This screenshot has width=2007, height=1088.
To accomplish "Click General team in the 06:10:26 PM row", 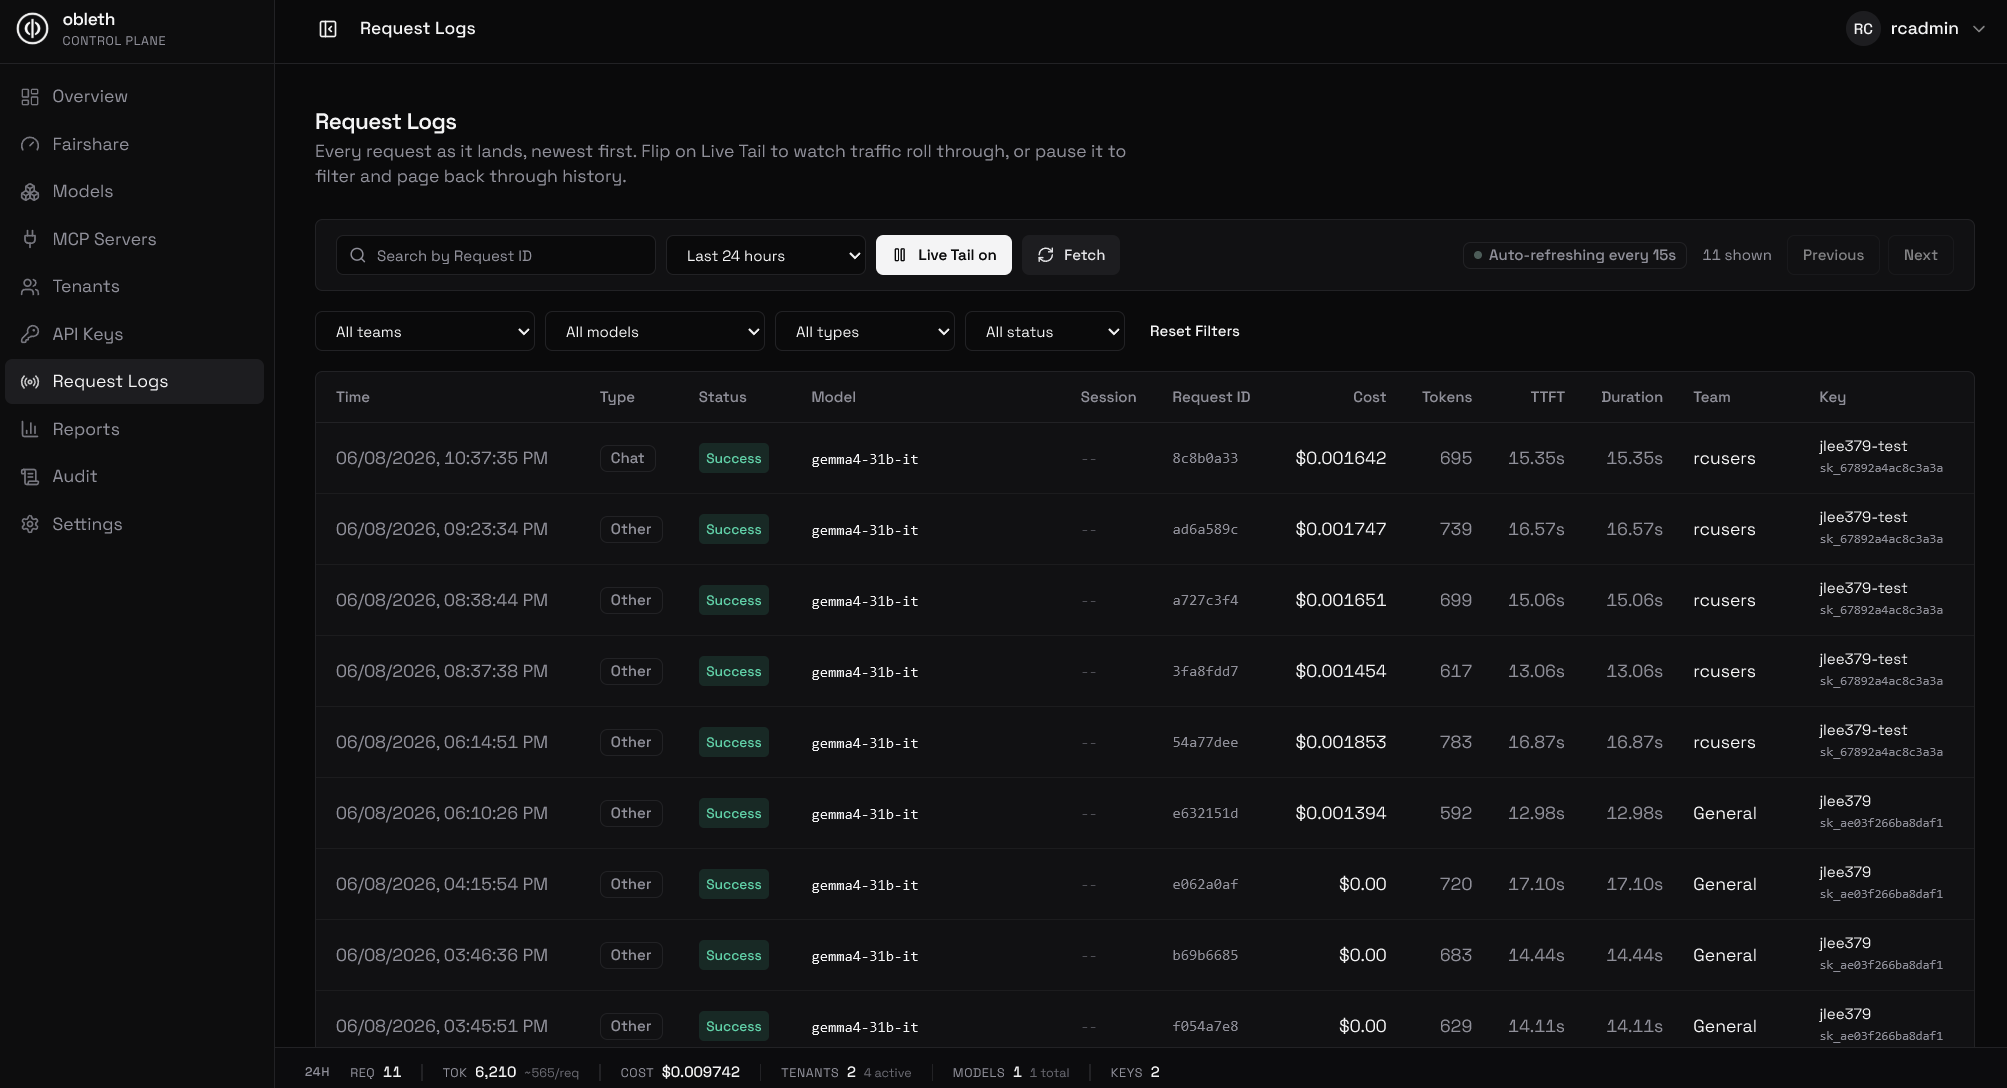I will point(1724,813).
